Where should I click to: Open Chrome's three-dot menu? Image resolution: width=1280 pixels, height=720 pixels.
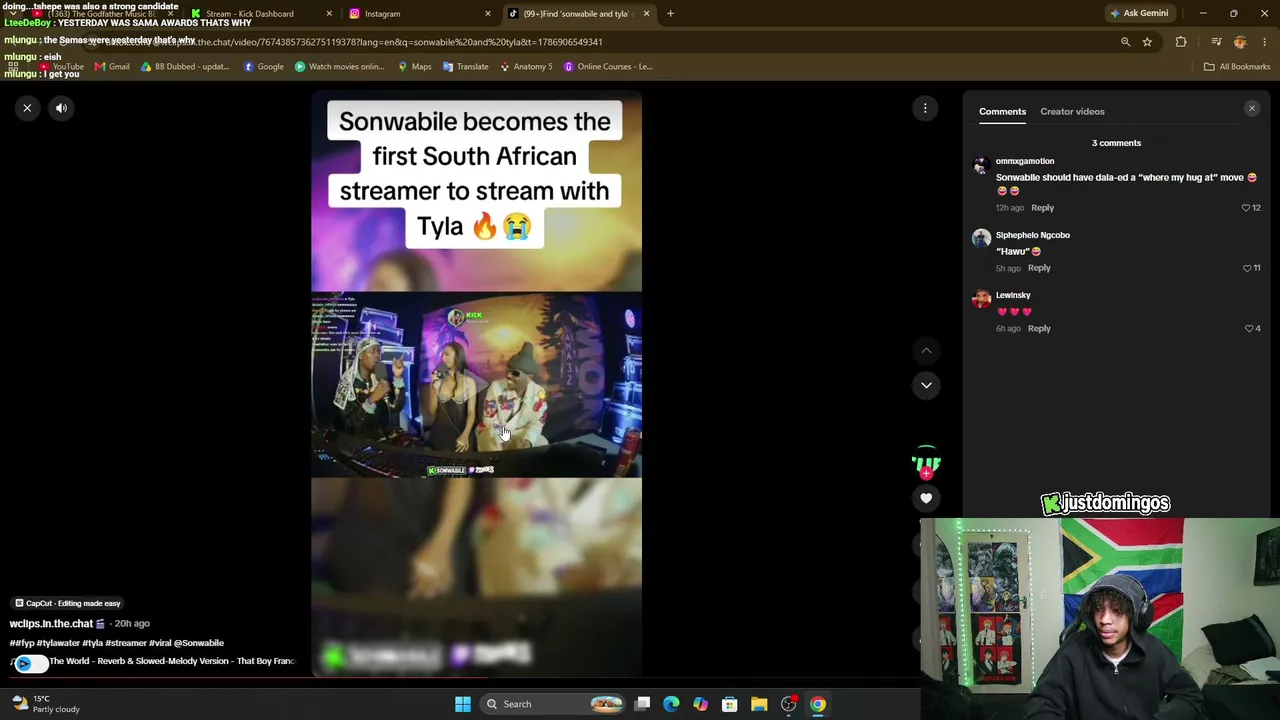[1265, 42]
